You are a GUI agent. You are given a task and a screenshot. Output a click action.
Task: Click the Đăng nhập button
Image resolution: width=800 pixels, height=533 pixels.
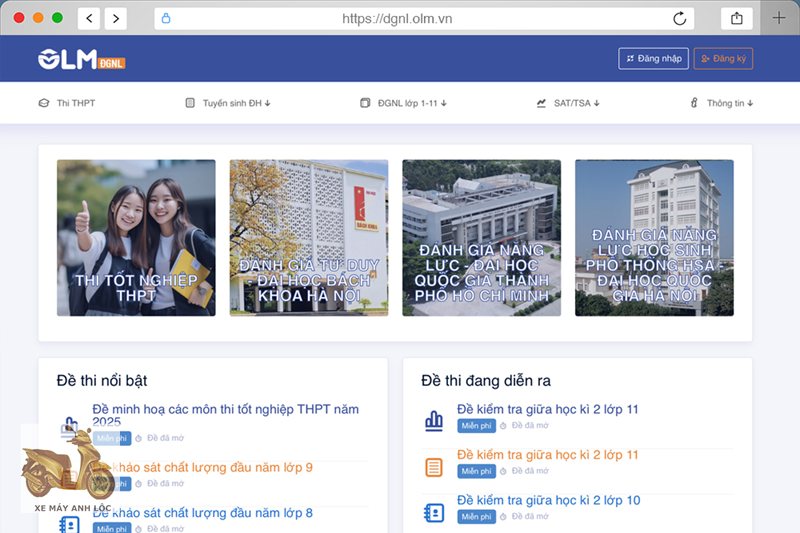coord(654,59)
